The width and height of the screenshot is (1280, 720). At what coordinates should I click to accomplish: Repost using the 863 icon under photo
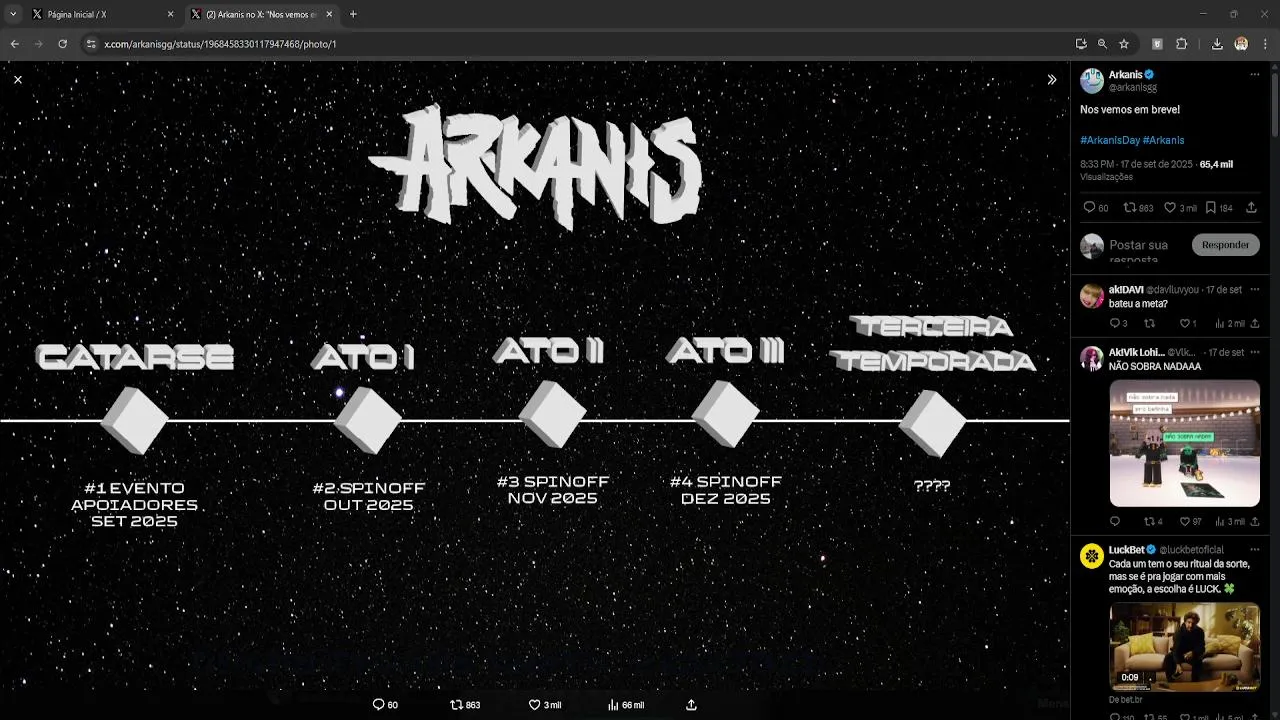pyautogui.click(x=466, y=705)
